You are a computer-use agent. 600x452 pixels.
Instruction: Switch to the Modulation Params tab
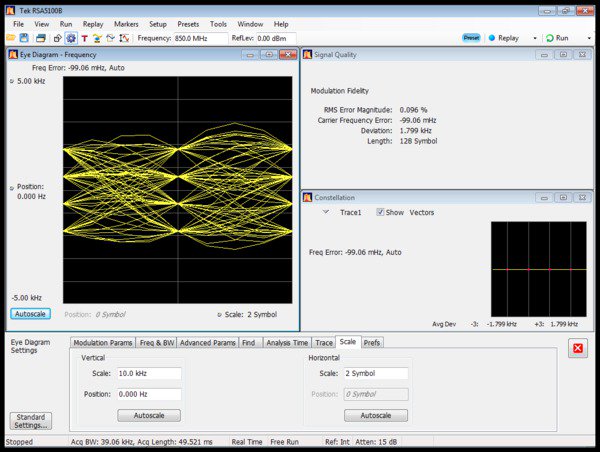coord(103,343)
